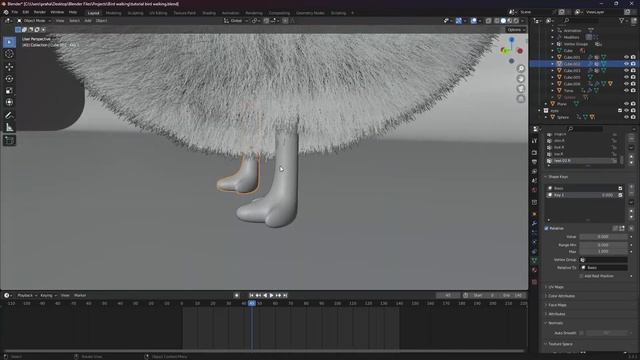The image size is (640, 360).
Task: Hide Sphere object with its eye icon
Action: pyautogui.click(x=626, y=117)
